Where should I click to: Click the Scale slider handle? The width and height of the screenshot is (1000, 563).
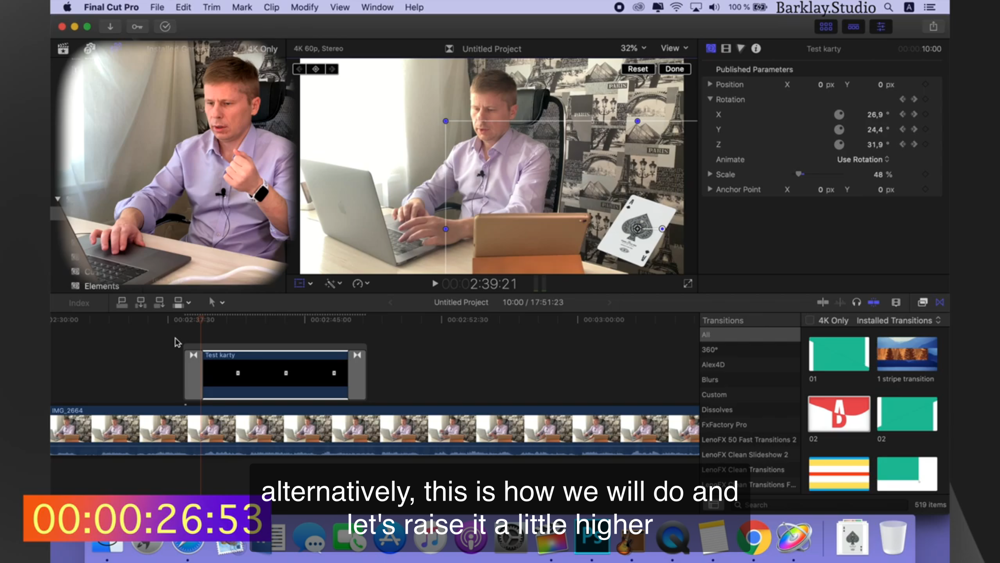click(798, 174)
